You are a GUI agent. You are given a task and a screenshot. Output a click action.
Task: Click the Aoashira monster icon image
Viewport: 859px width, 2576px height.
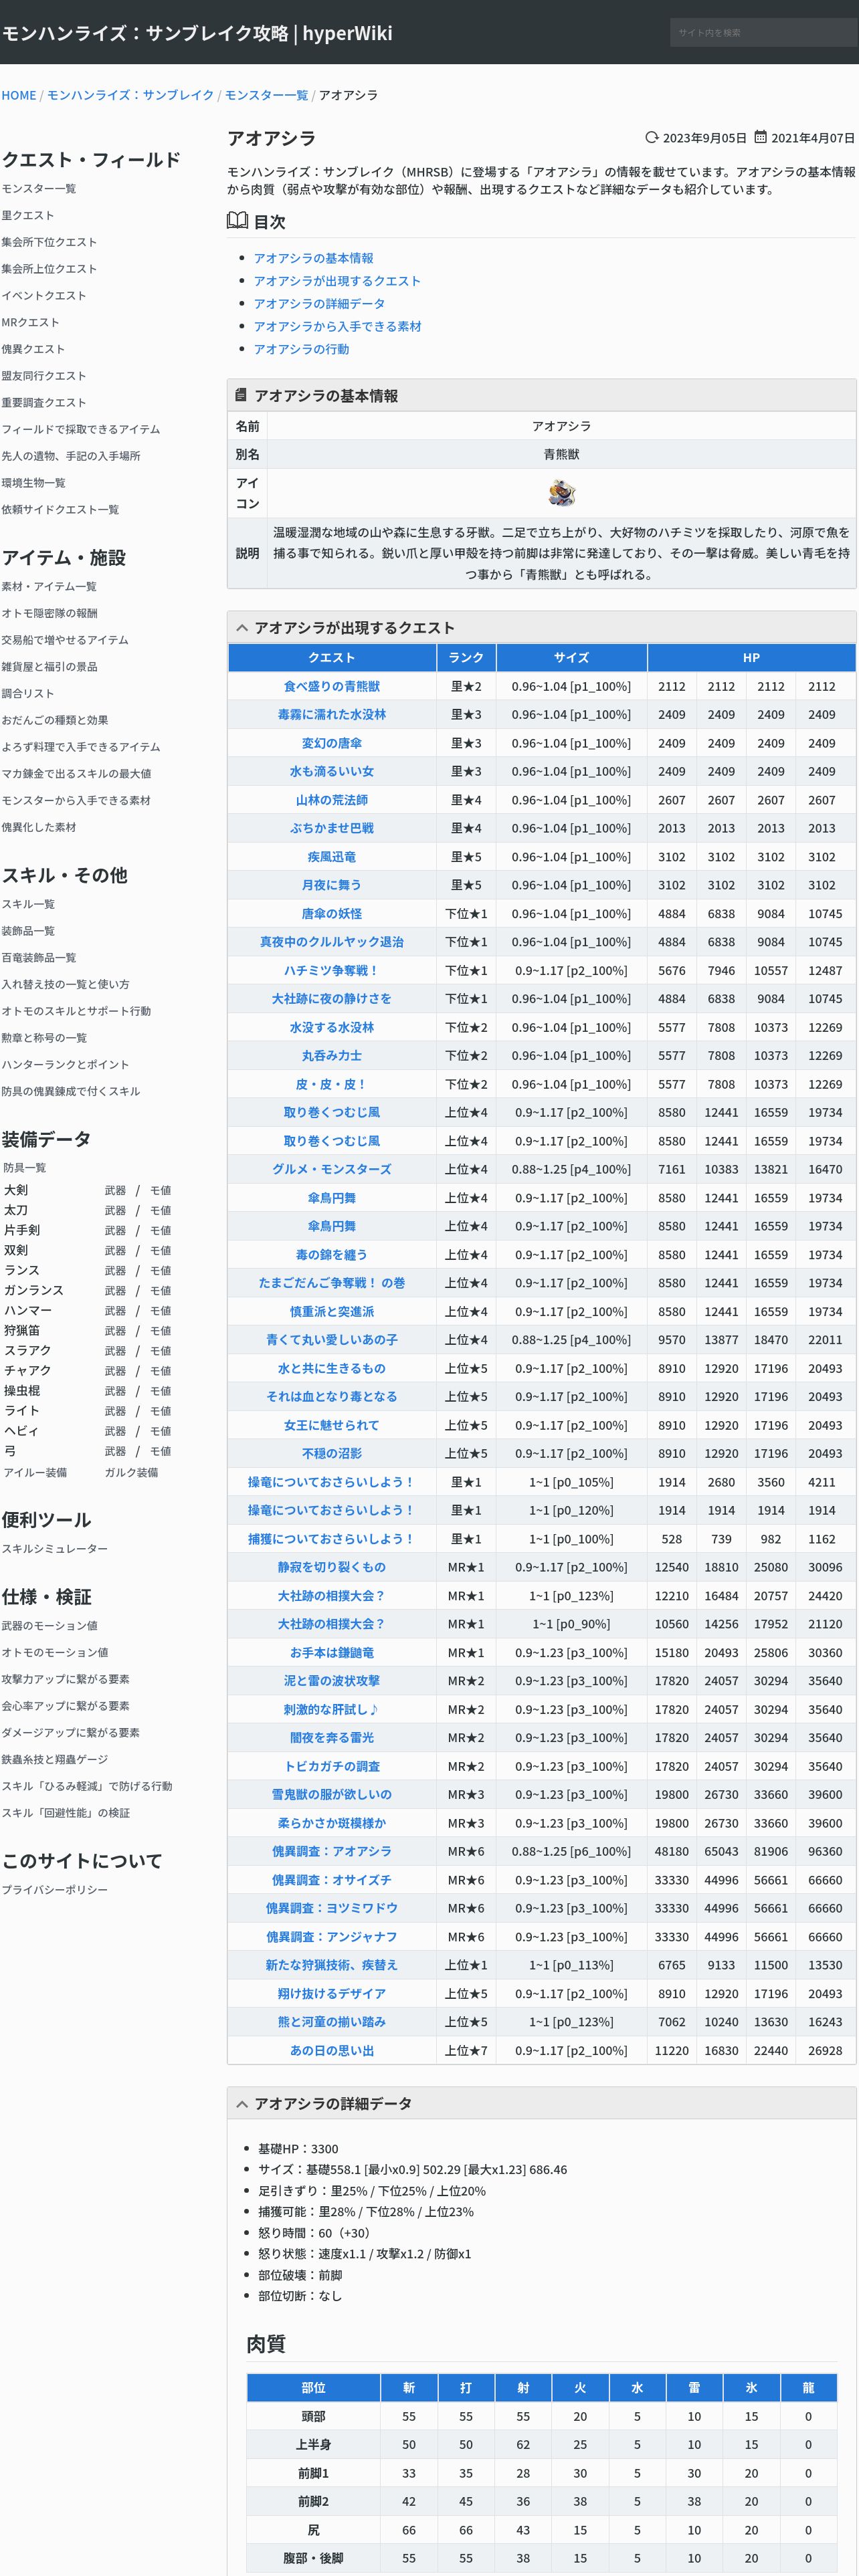[x=561, y=492]
